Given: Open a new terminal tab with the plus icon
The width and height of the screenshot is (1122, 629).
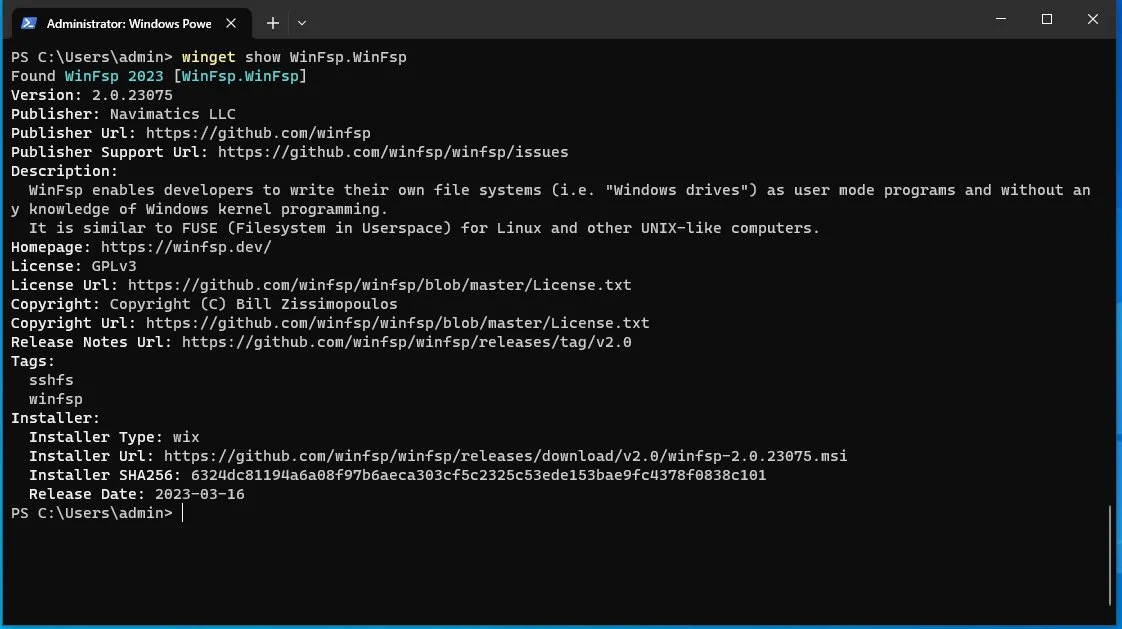Looking at the screenshot, I should coord(272,22).
